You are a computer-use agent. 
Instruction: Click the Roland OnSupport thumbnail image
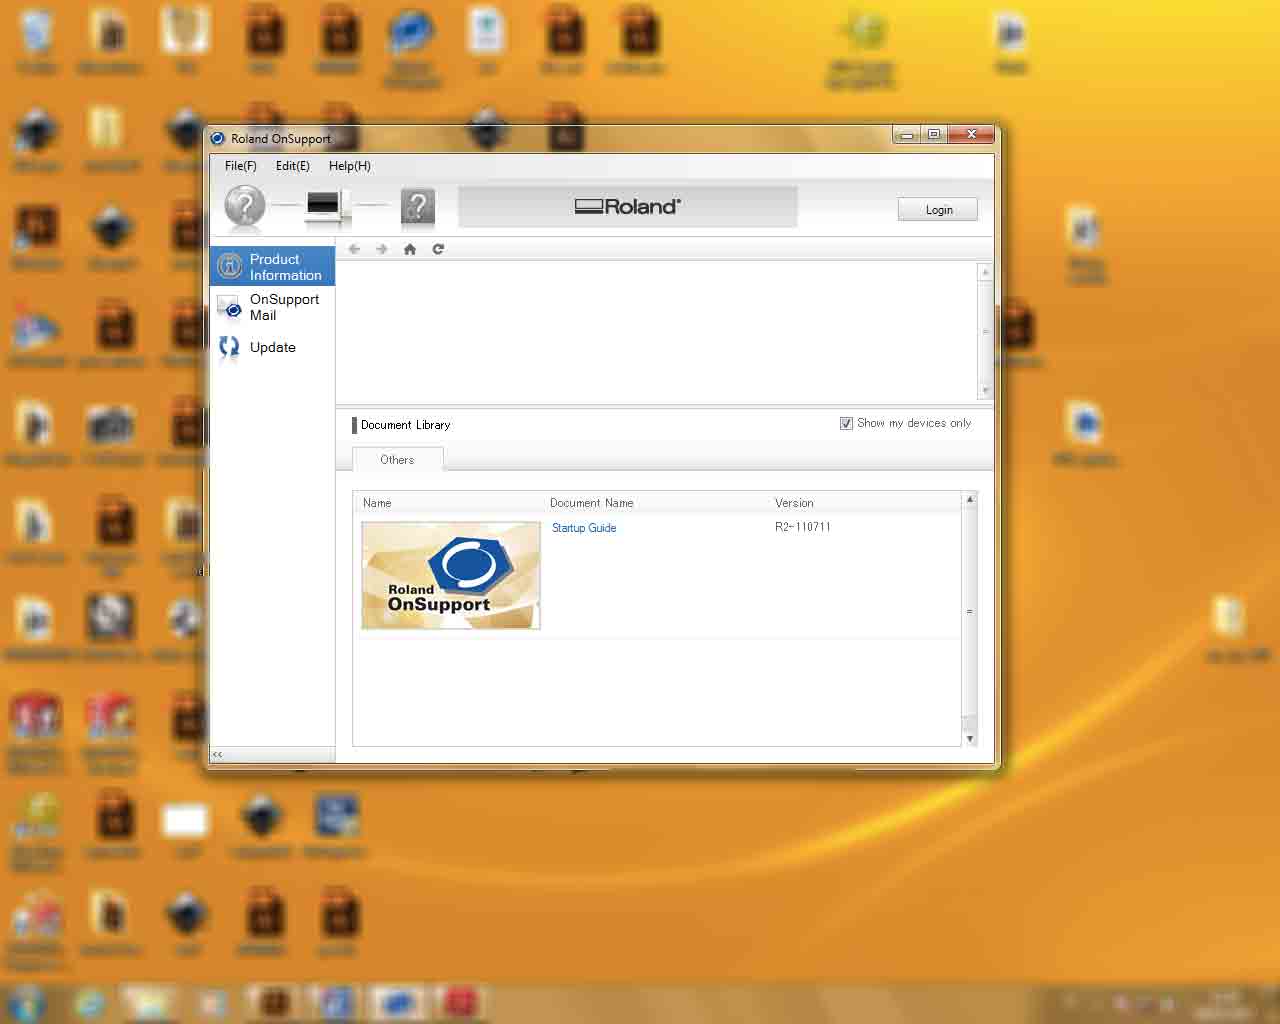click(x=451, y=575)
